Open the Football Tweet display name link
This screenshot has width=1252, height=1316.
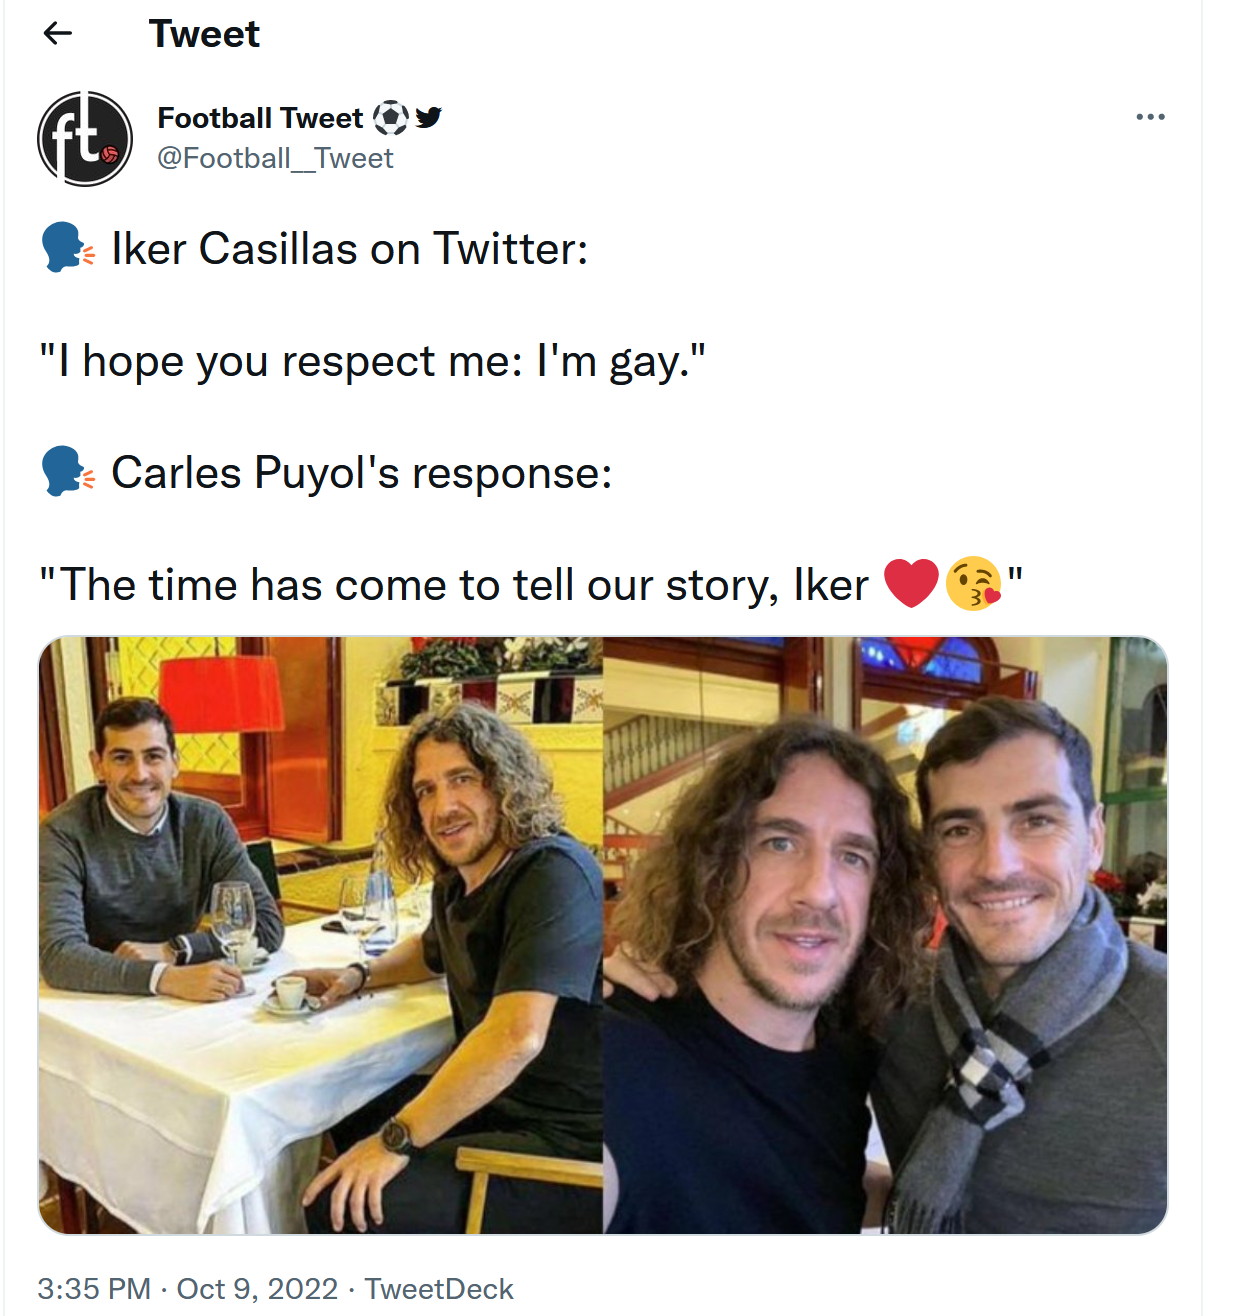(x=260, y=118)
